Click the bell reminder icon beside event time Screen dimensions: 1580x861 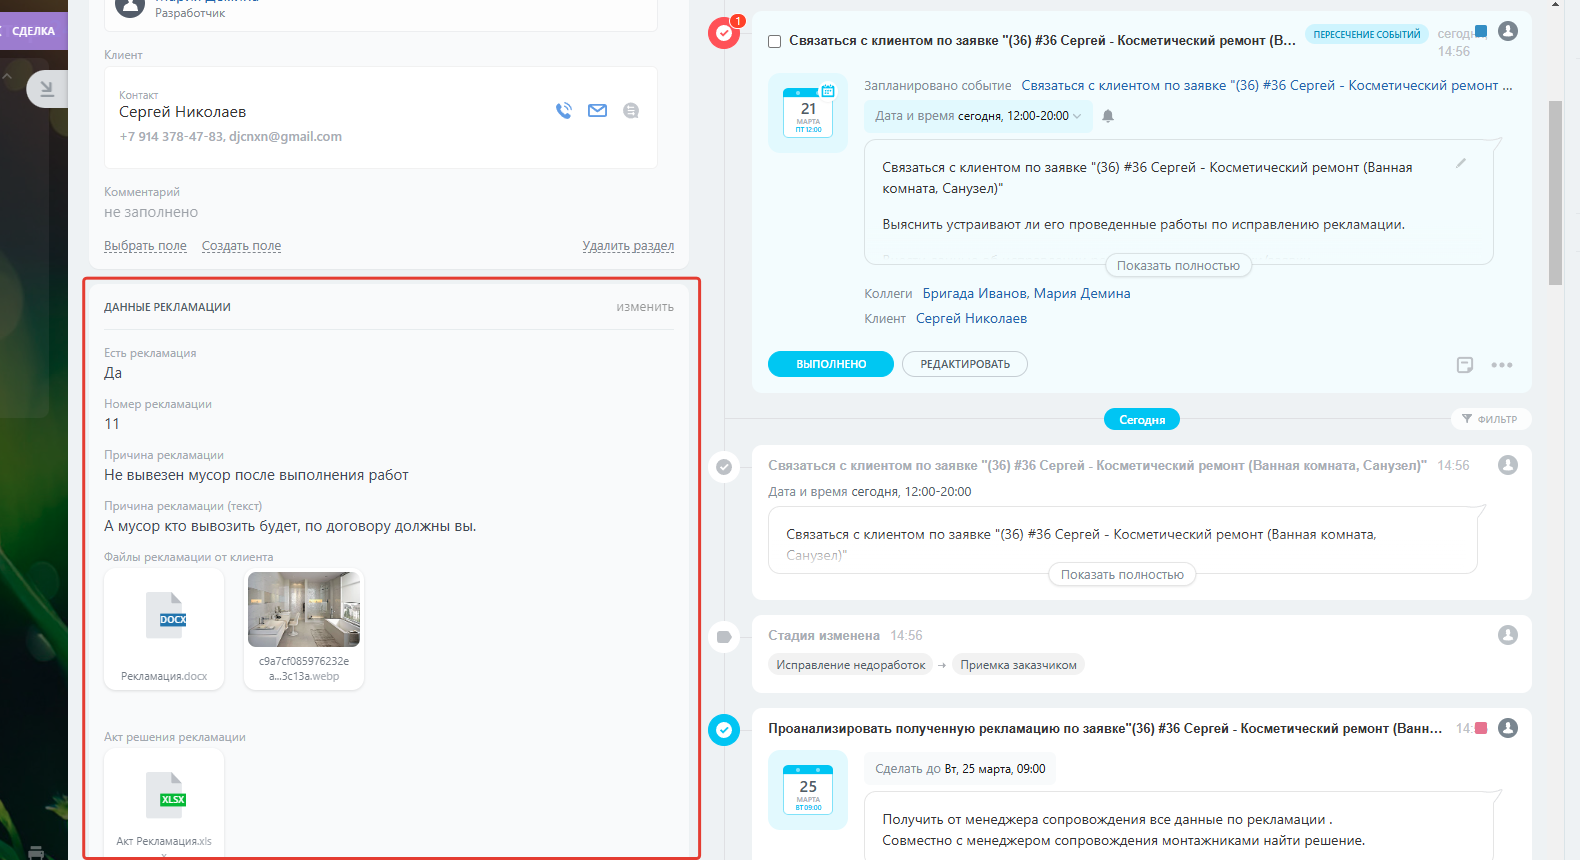click(x=1108, y=116)
